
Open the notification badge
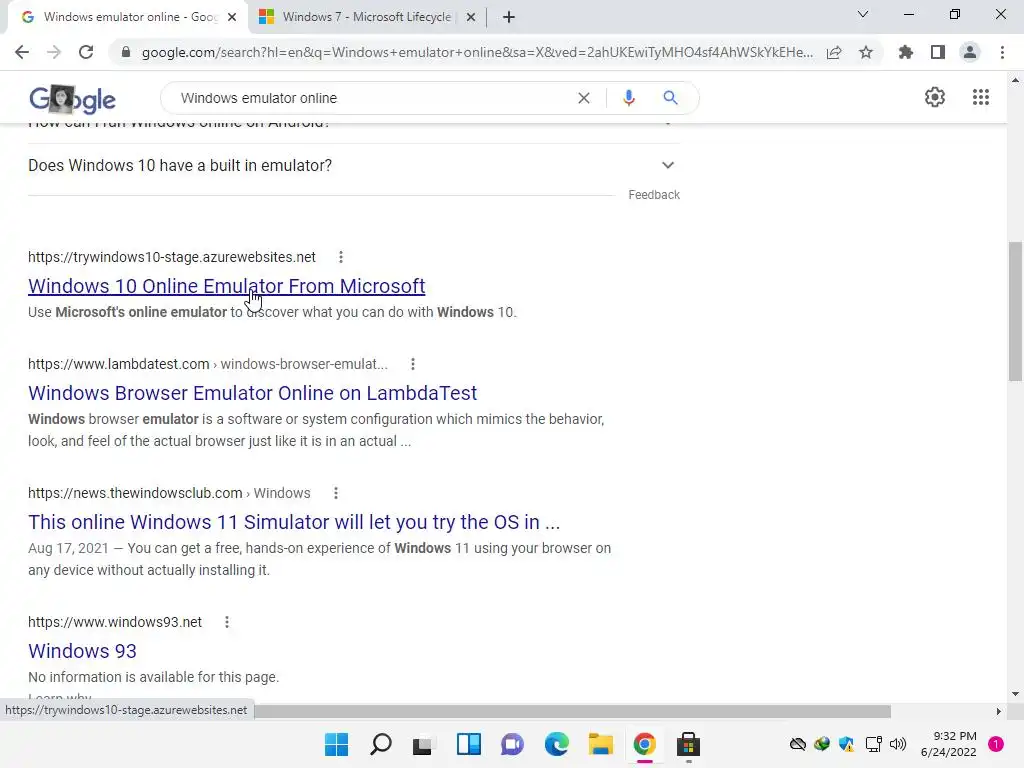click(996, 744)
